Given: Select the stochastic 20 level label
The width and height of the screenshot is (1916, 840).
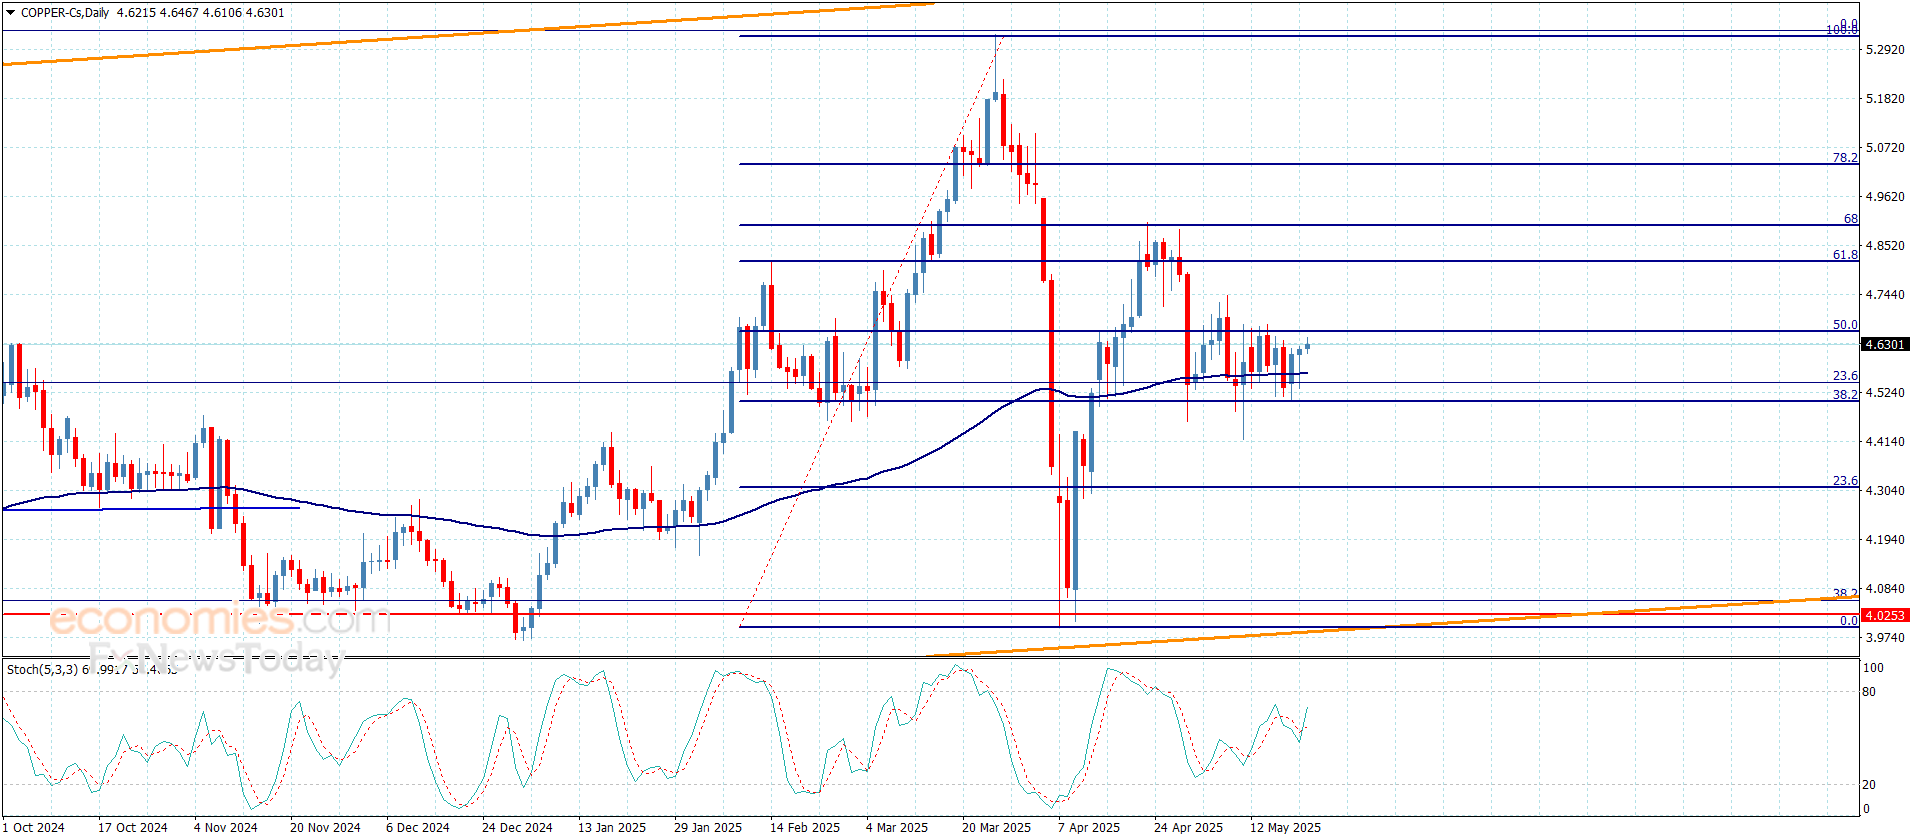Looking at the screenshot, I should pyautogui.click(x=1869, y=785).
